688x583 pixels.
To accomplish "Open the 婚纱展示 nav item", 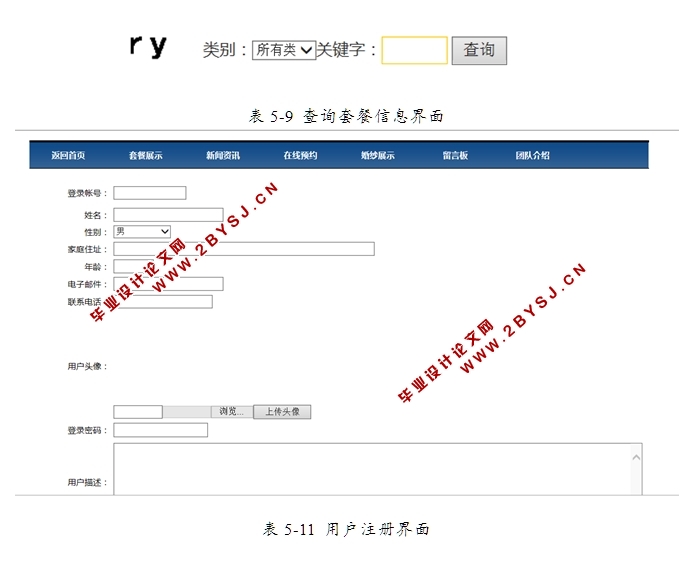I will [378, 155].
